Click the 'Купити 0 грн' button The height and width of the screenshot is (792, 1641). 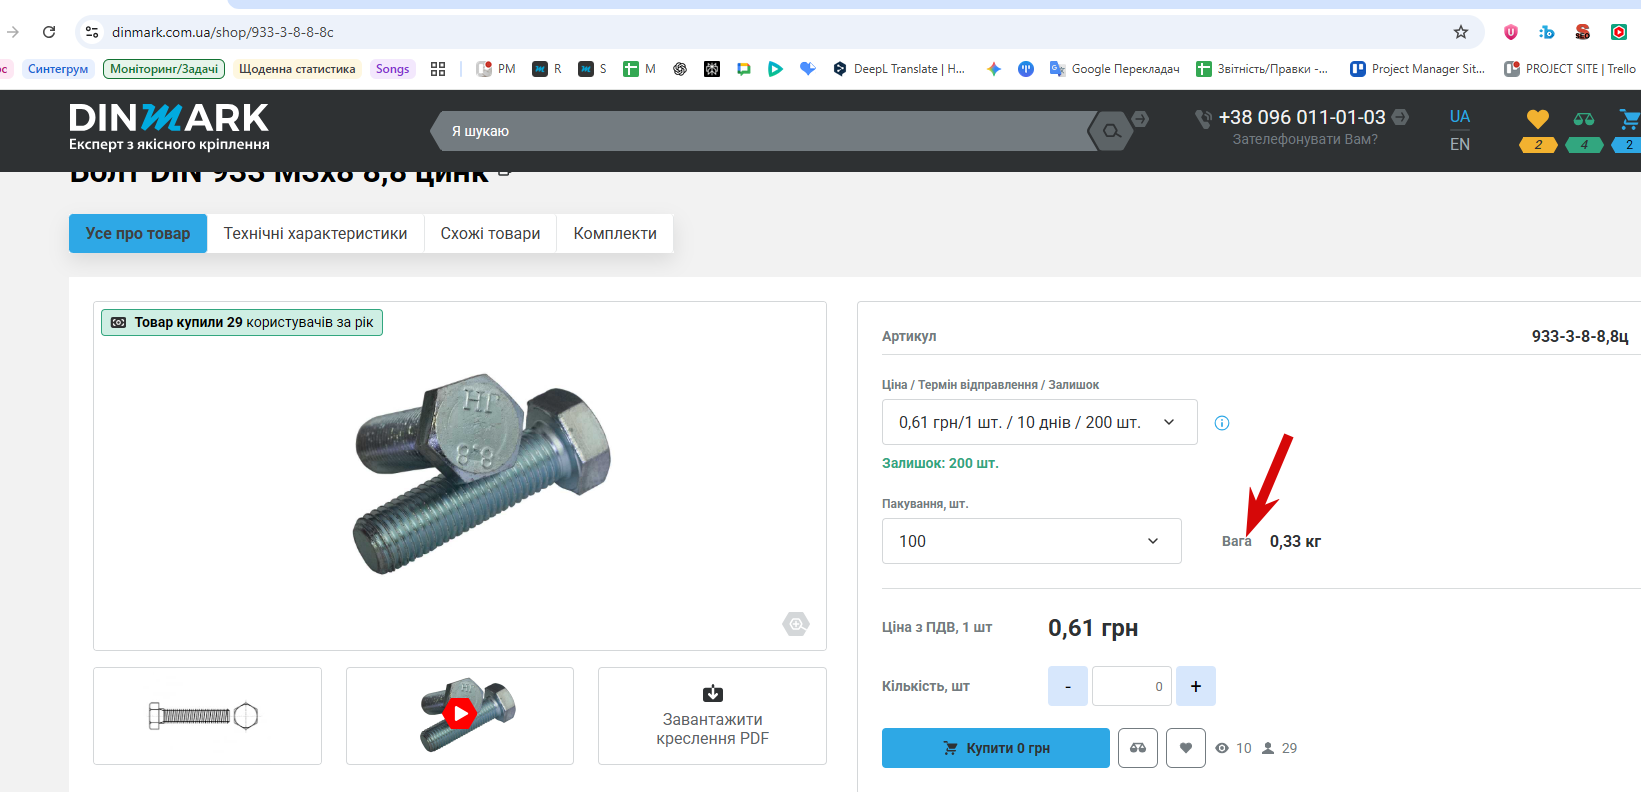click(x=996, y=748)
